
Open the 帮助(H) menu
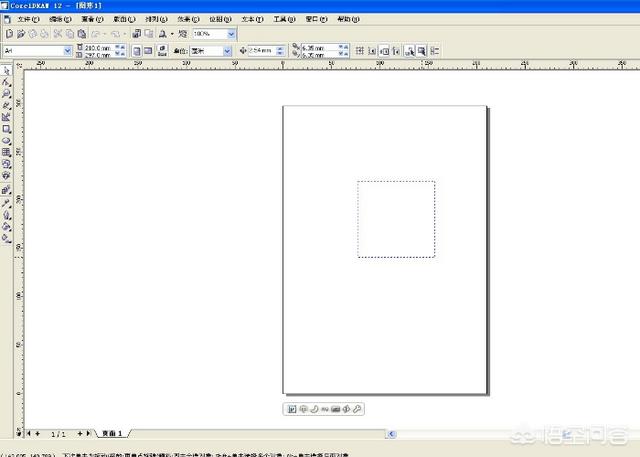pos(348,19)
